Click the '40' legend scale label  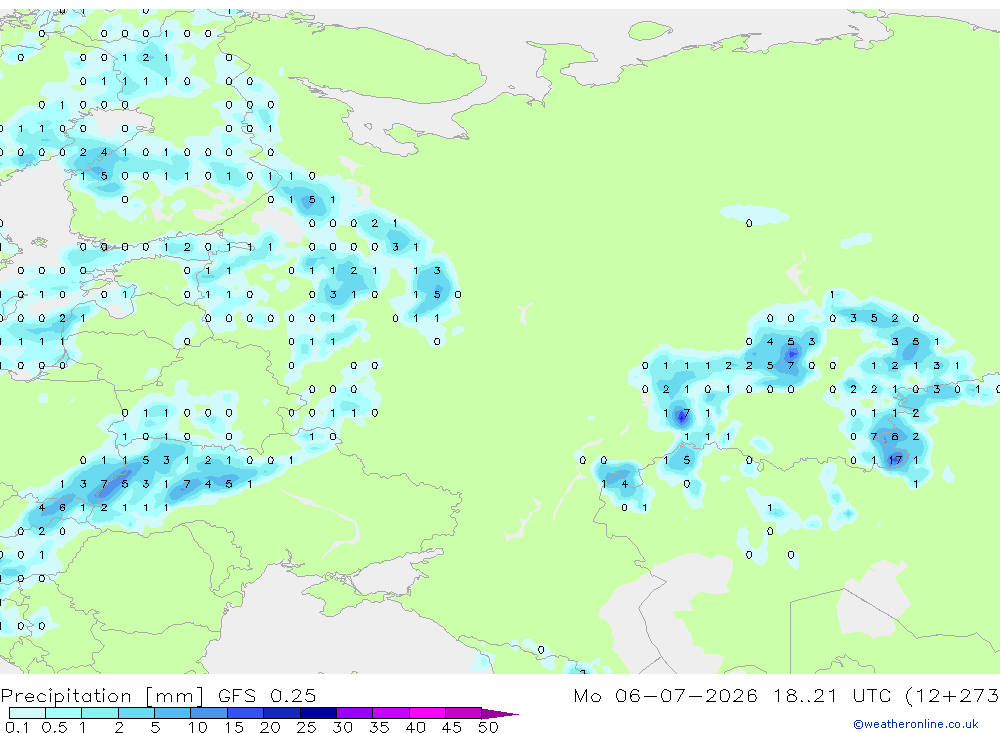coord(416,727)
